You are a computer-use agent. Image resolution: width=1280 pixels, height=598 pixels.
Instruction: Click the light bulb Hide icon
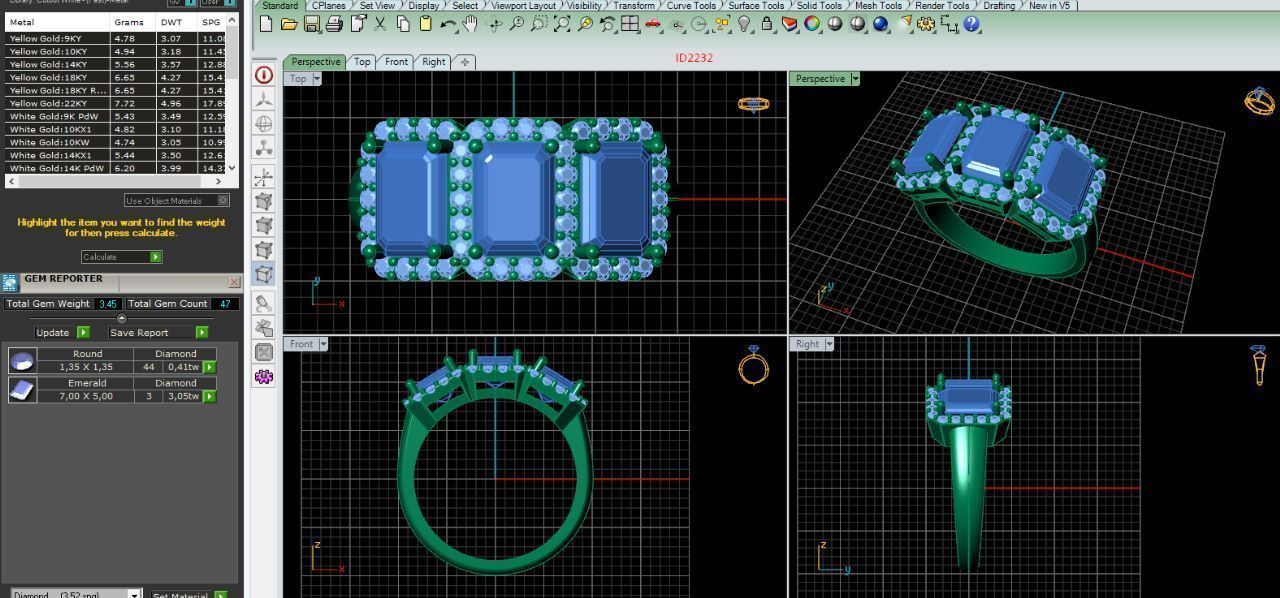pos(744,24)
